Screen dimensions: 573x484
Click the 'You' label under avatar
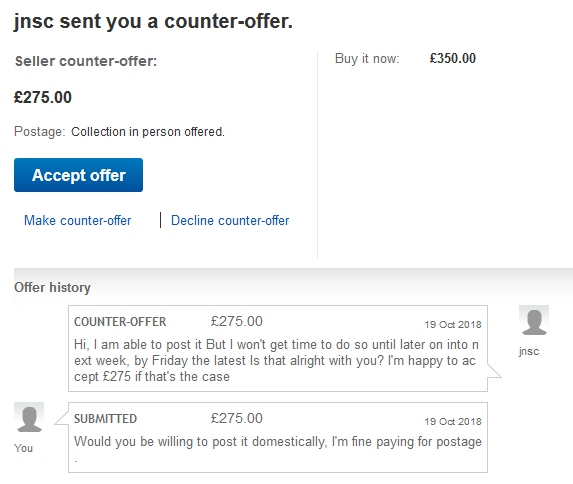click(x=23, y=448)
